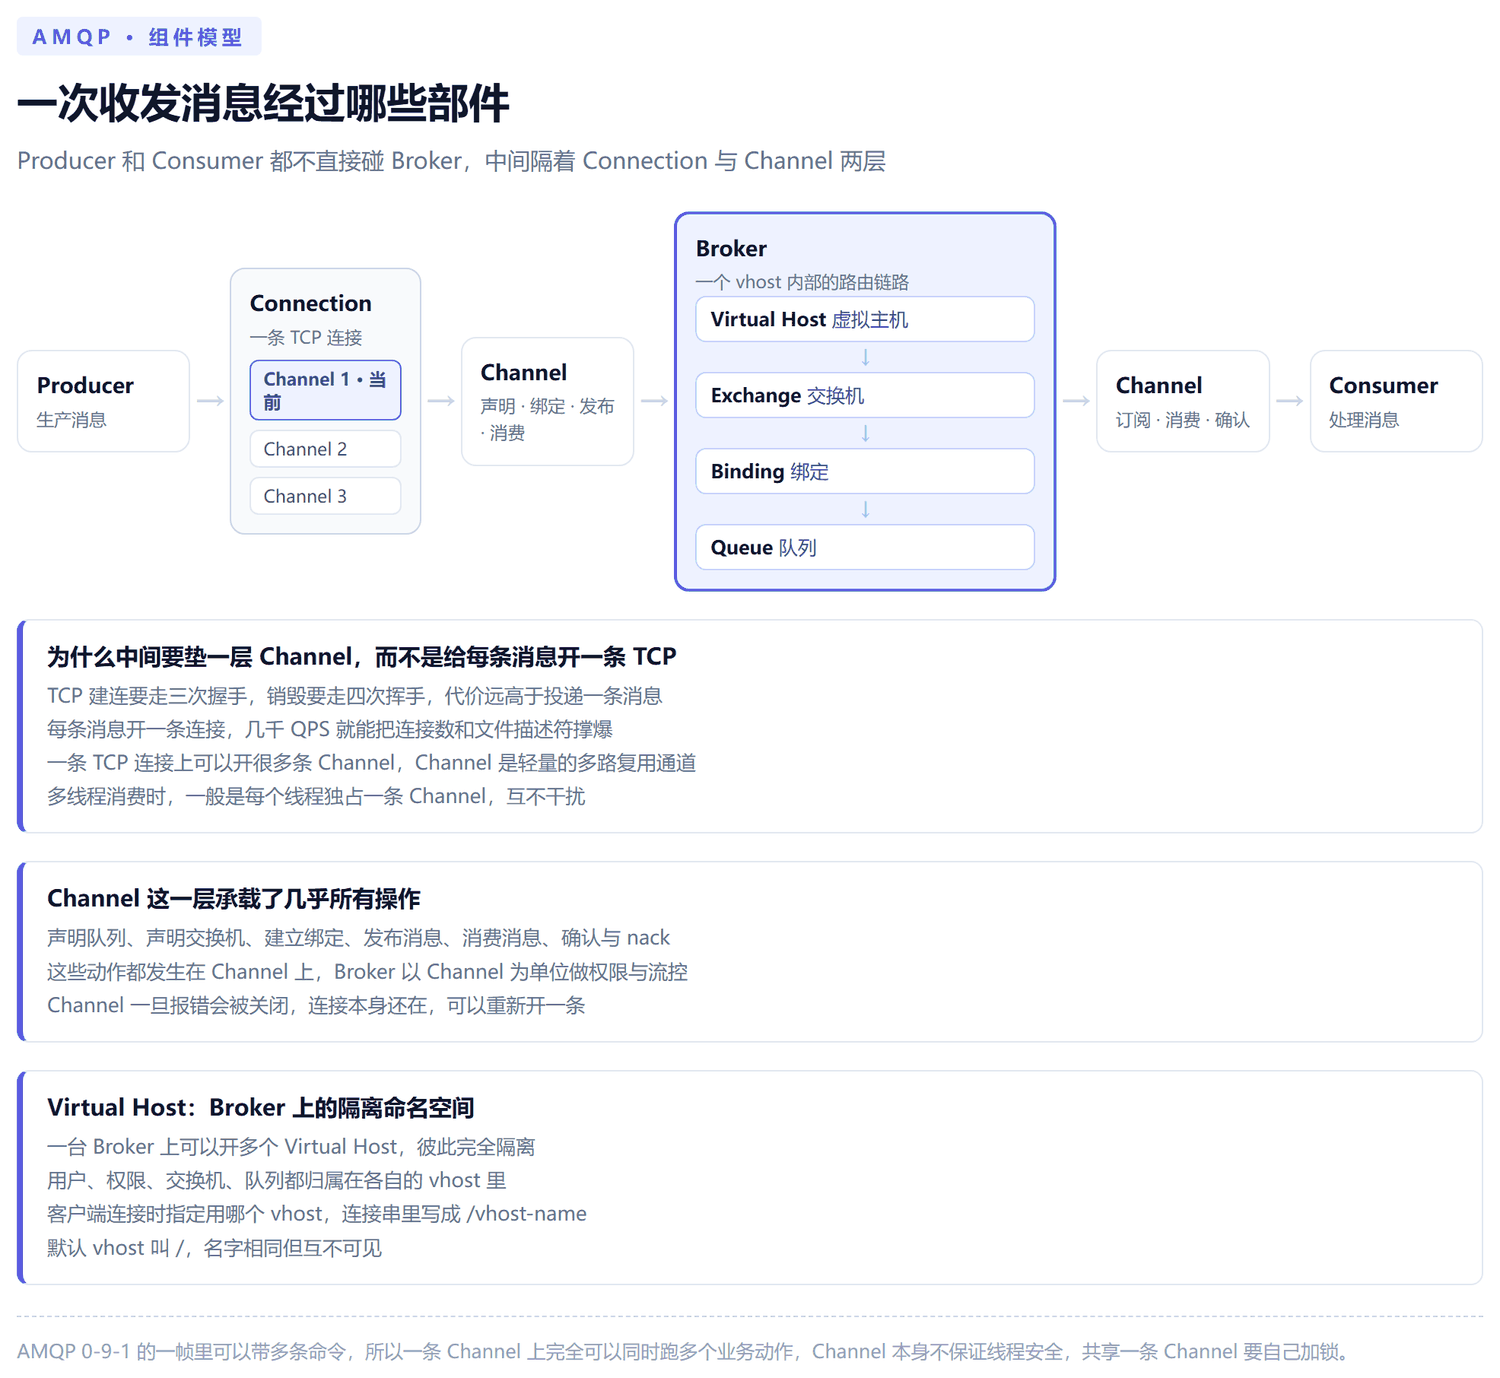
Task: Click heading Virtual Host：Broker 上的隔离命名空间
Action: [x=260, y=1108]
